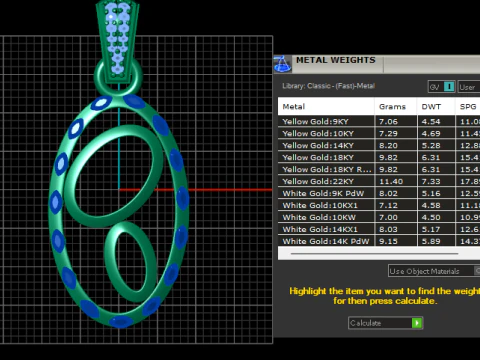Click the green arrow on Calculate
The width and height of the screenshot is (480, 360).
[x=417, y=323]
